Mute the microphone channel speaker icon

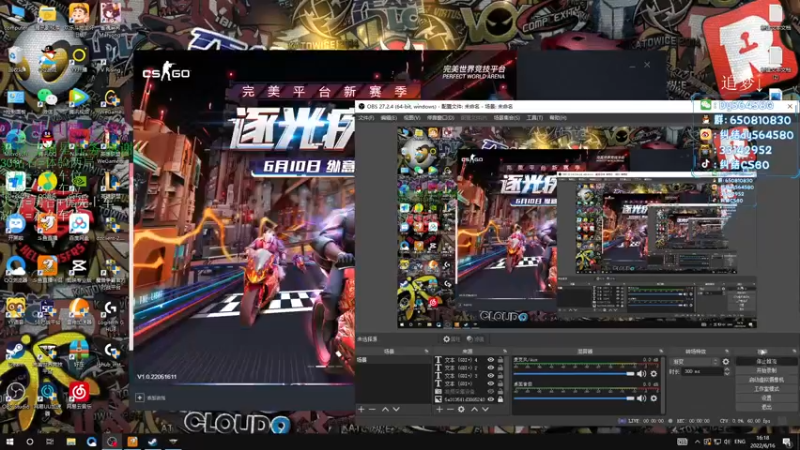[641, 374]
